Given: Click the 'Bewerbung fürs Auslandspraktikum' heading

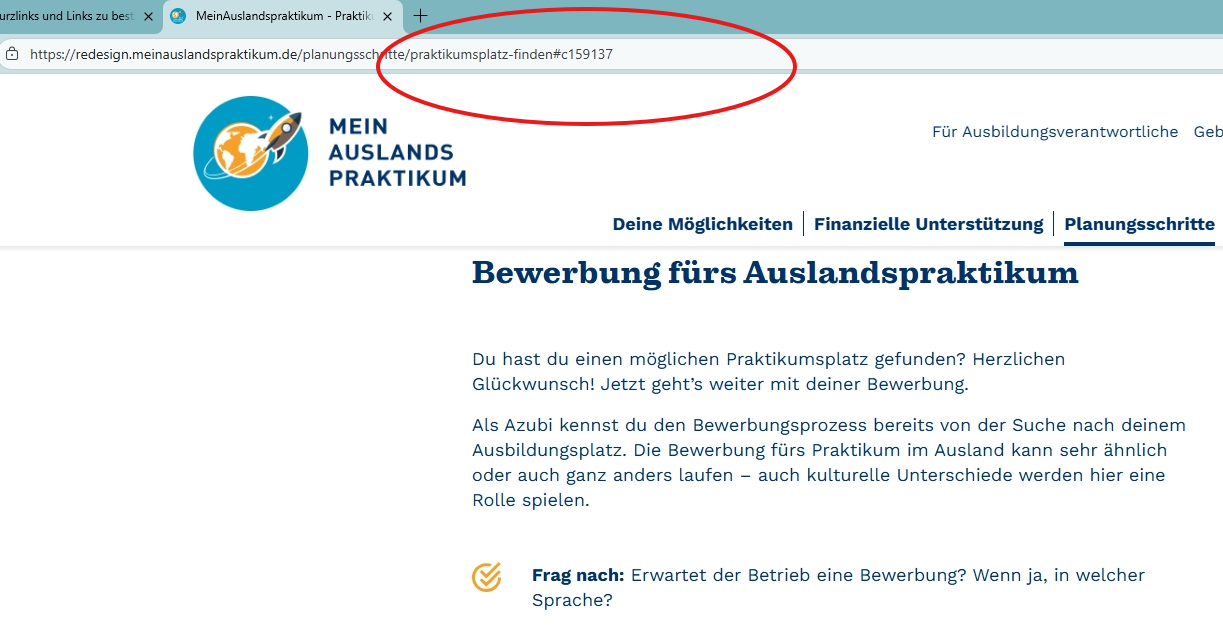Looking at the screenshot, I should (x=775, y=272).
